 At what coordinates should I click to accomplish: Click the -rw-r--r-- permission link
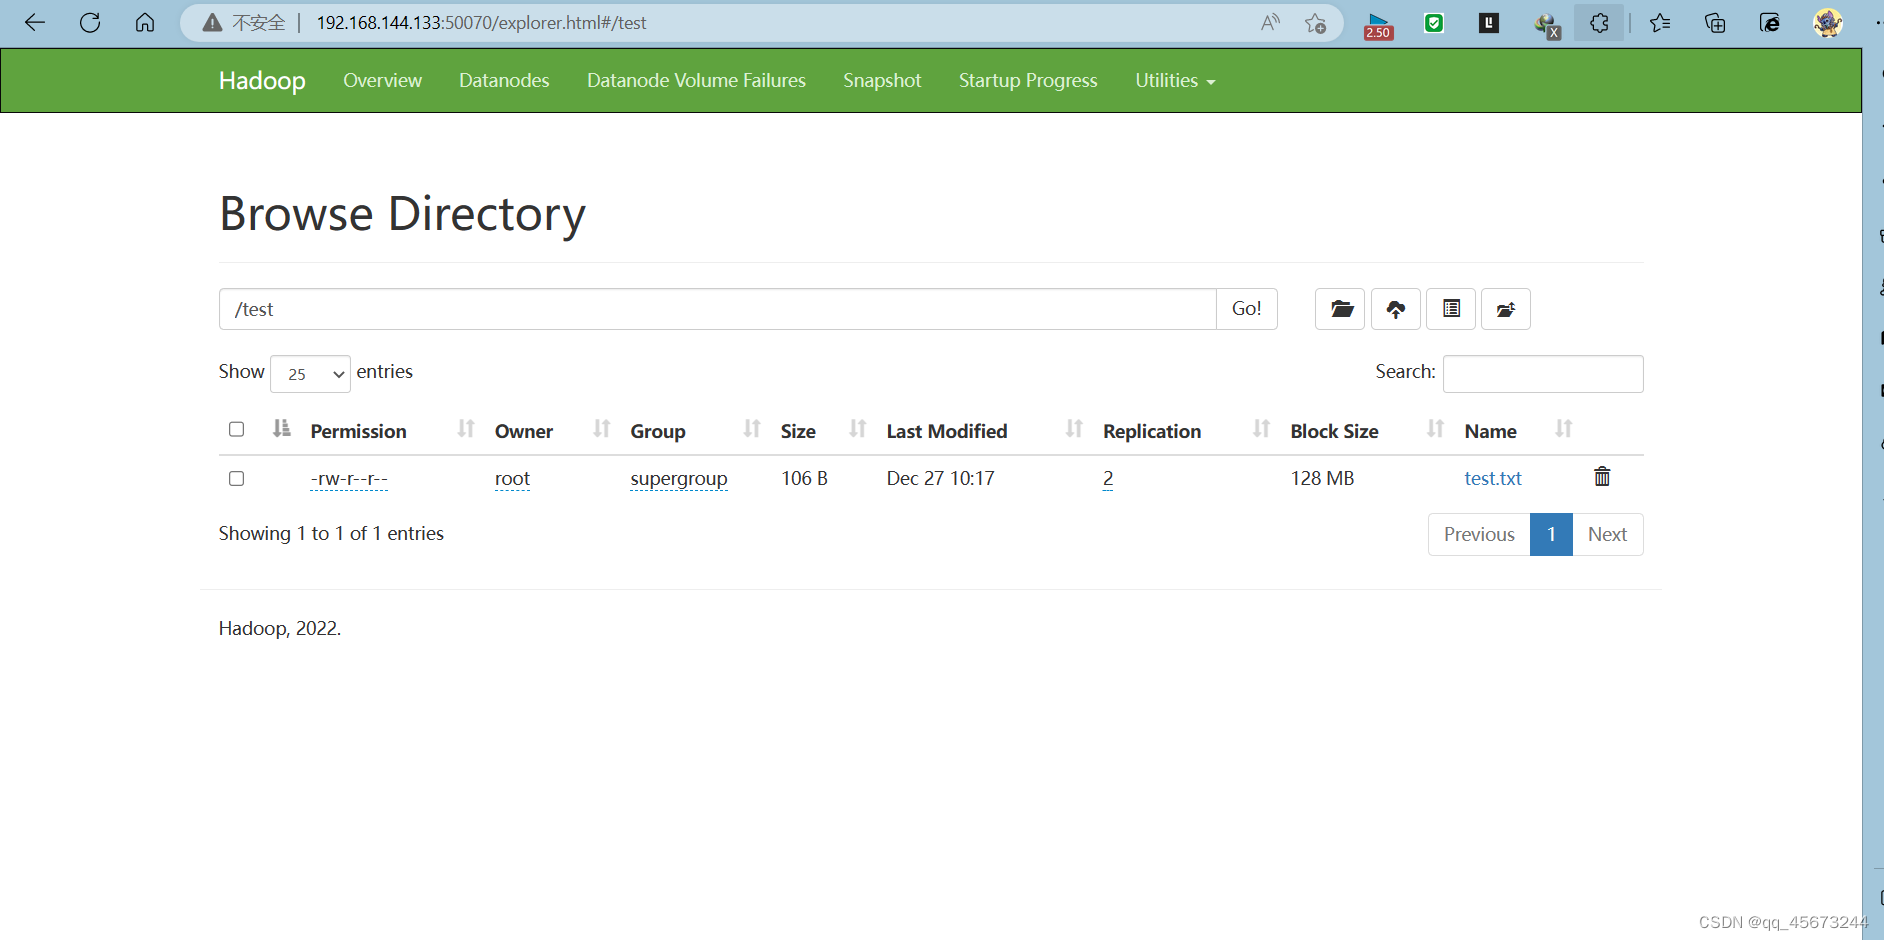pos(349,478)
